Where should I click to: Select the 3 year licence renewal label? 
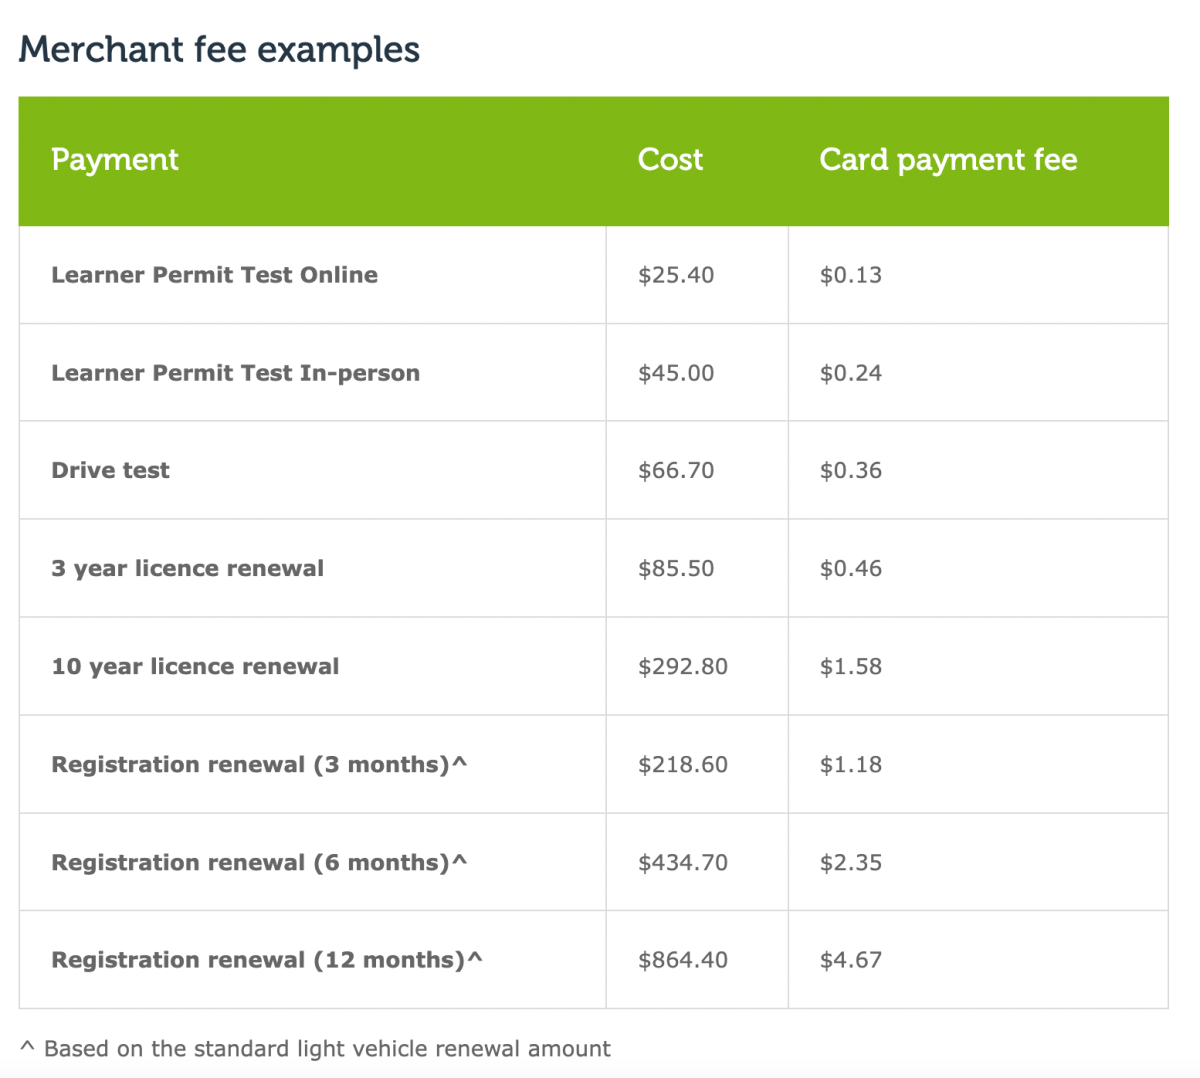(x=187, y=568)
